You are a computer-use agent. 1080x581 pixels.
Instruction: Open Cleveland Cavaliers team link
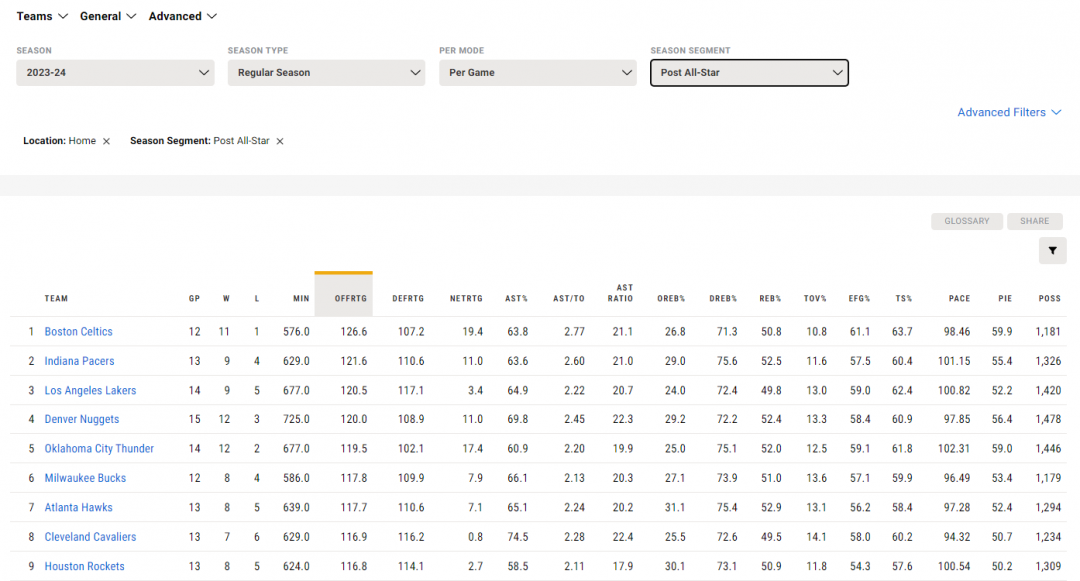pos(90,537)
